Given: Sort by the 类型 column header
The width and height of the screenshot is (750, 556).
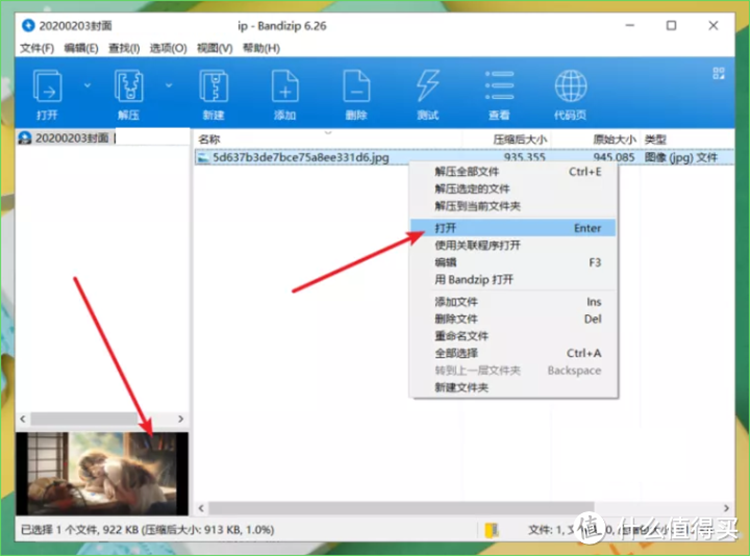Looking at the screenshot, I should 655,139.
